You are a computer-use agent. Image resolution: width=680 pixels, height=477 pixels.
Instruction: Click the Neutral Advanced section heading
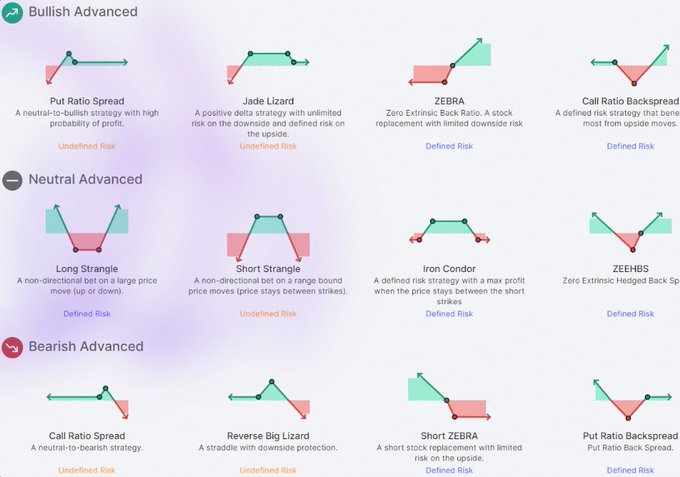coord(85,180)
